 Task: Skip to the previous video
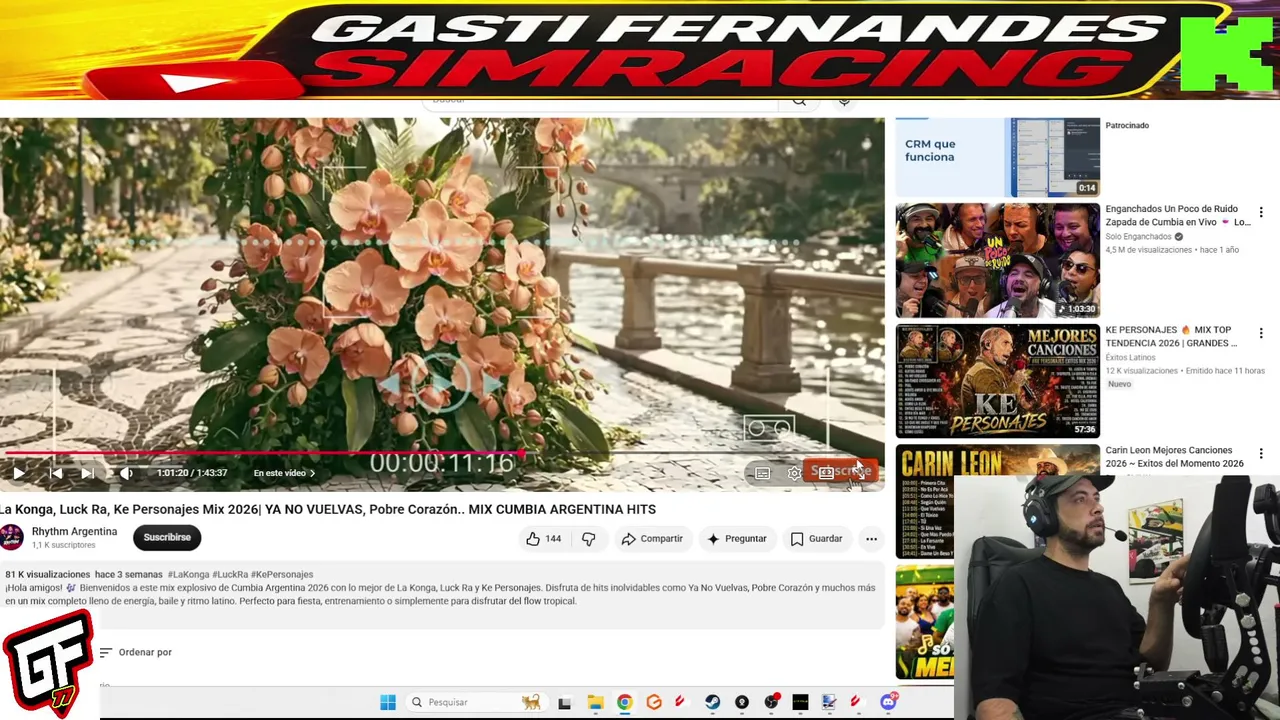point(56,473)
